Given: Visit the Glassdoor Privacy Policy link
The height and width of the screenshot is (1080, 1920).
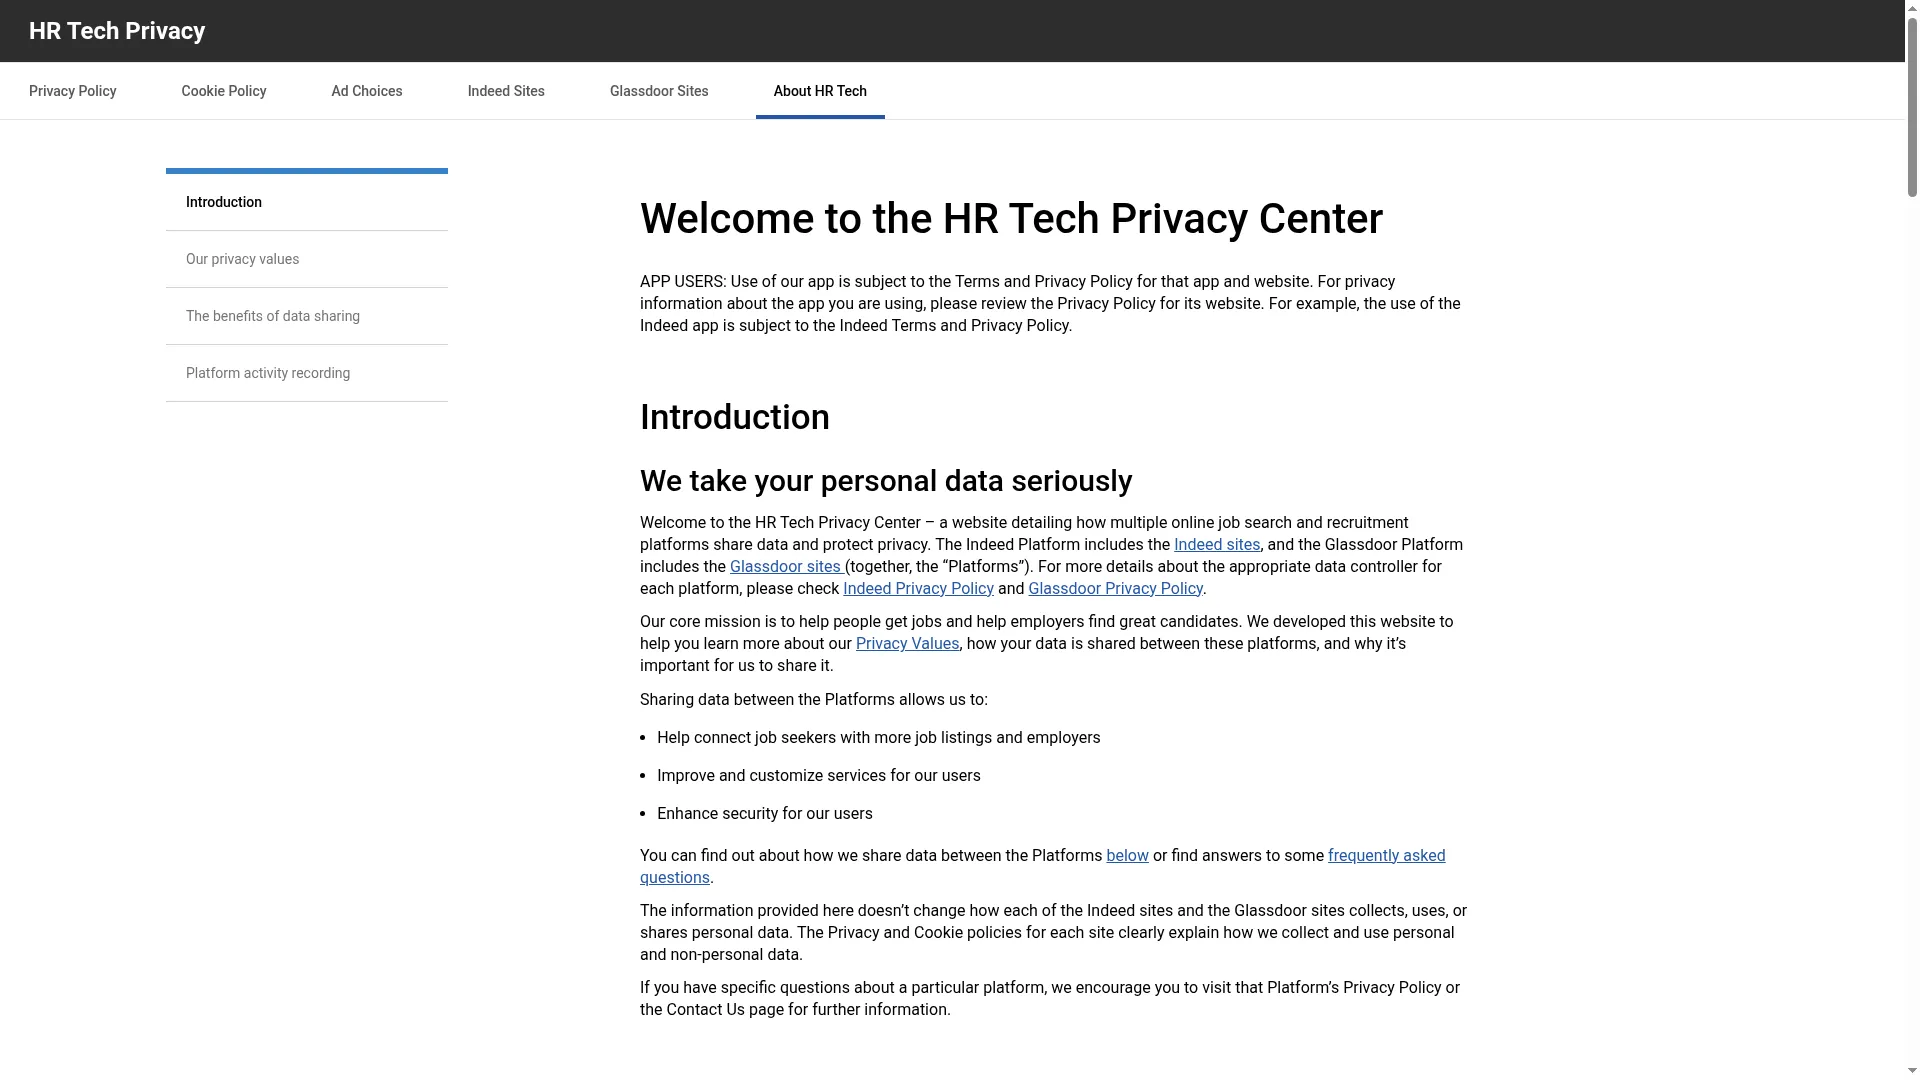Looking at the screenshot, I should pyautogui.click(x=1115, y=589).
